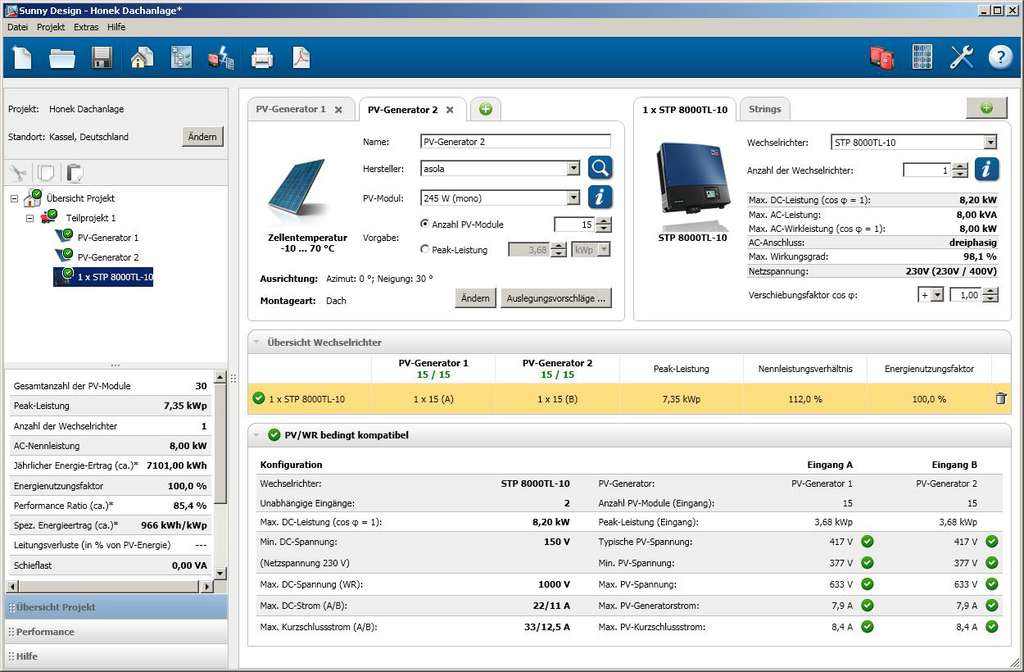Image resolution: width=1024 pixels, height=672 pixels.
Task: Open the Hersteller dropdown showing asola
Action: [x=500, y=168]
